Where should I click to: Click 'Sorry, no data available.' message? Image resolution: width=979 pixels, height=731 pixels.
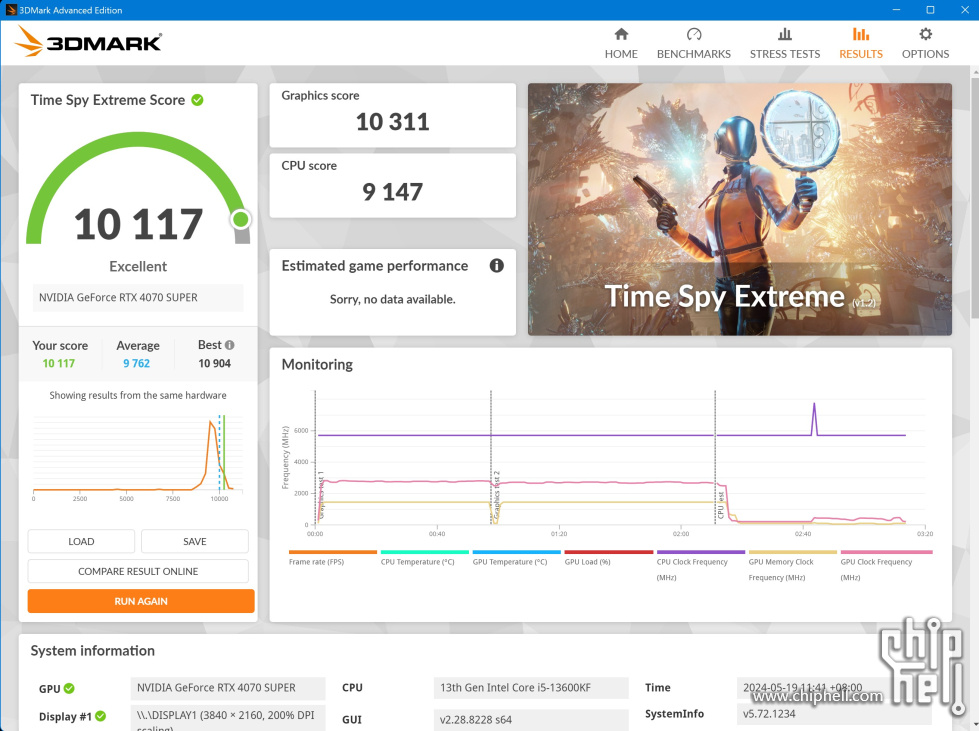pos(393,300)
